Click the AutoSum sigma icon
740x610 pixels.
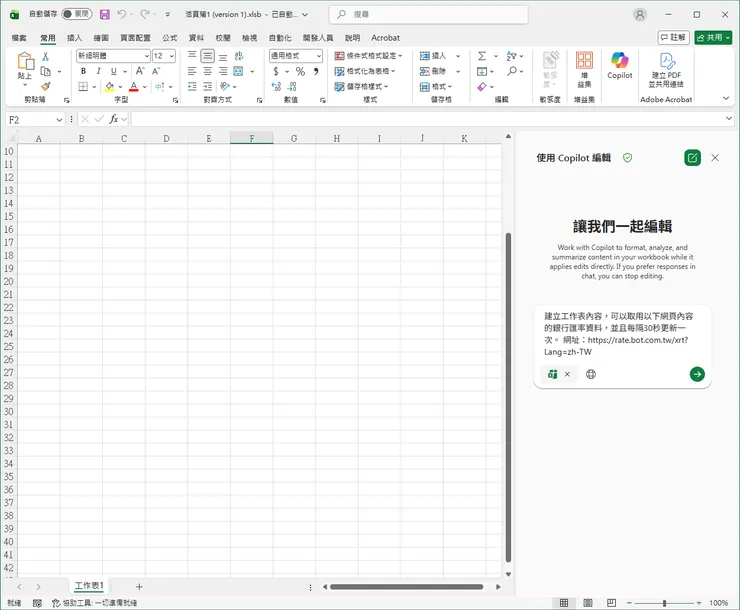[482, 56]
